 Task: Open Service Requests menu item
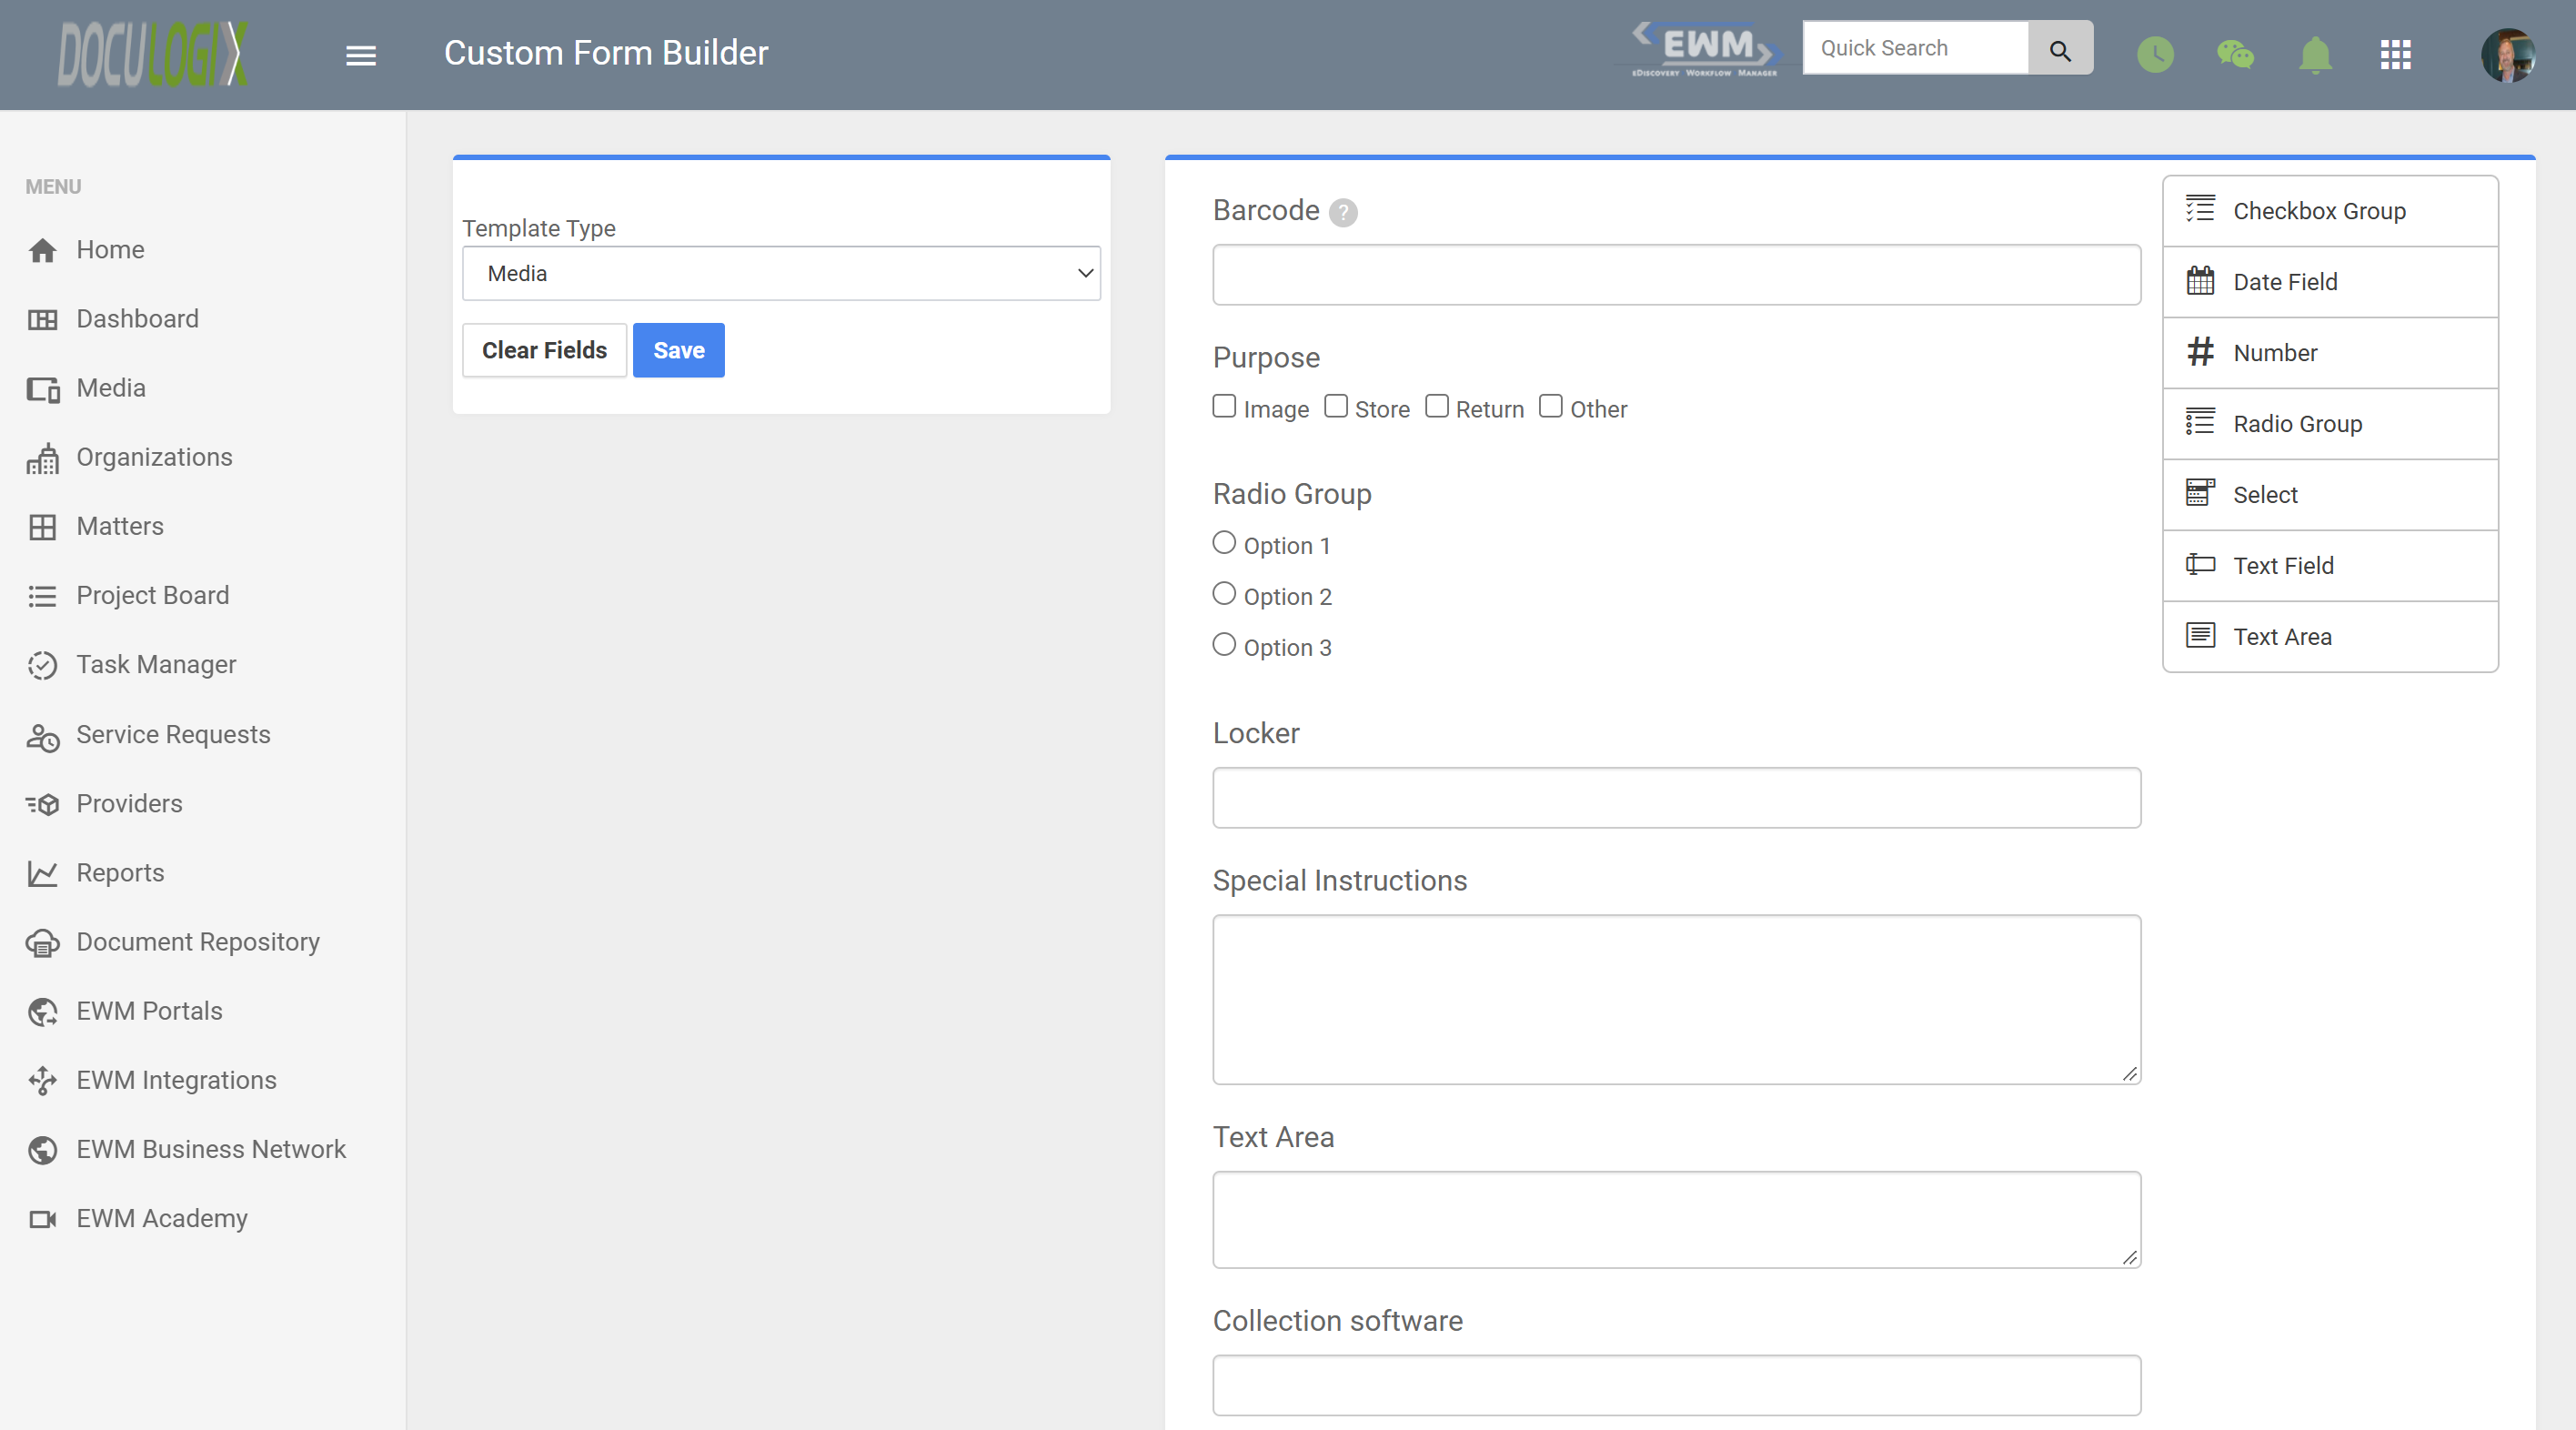[149, 735]
